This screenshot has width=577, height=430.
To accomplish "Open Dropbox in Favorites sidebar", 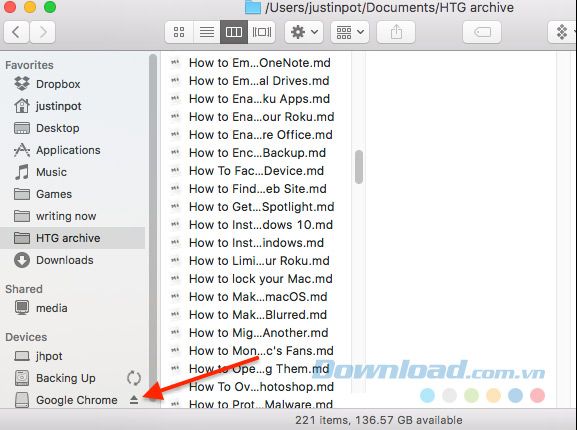I will [x=72, y=84].
